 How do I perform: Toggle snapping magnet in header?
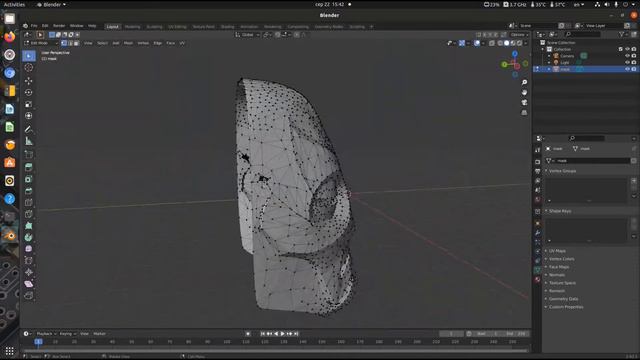pos(278,35)
